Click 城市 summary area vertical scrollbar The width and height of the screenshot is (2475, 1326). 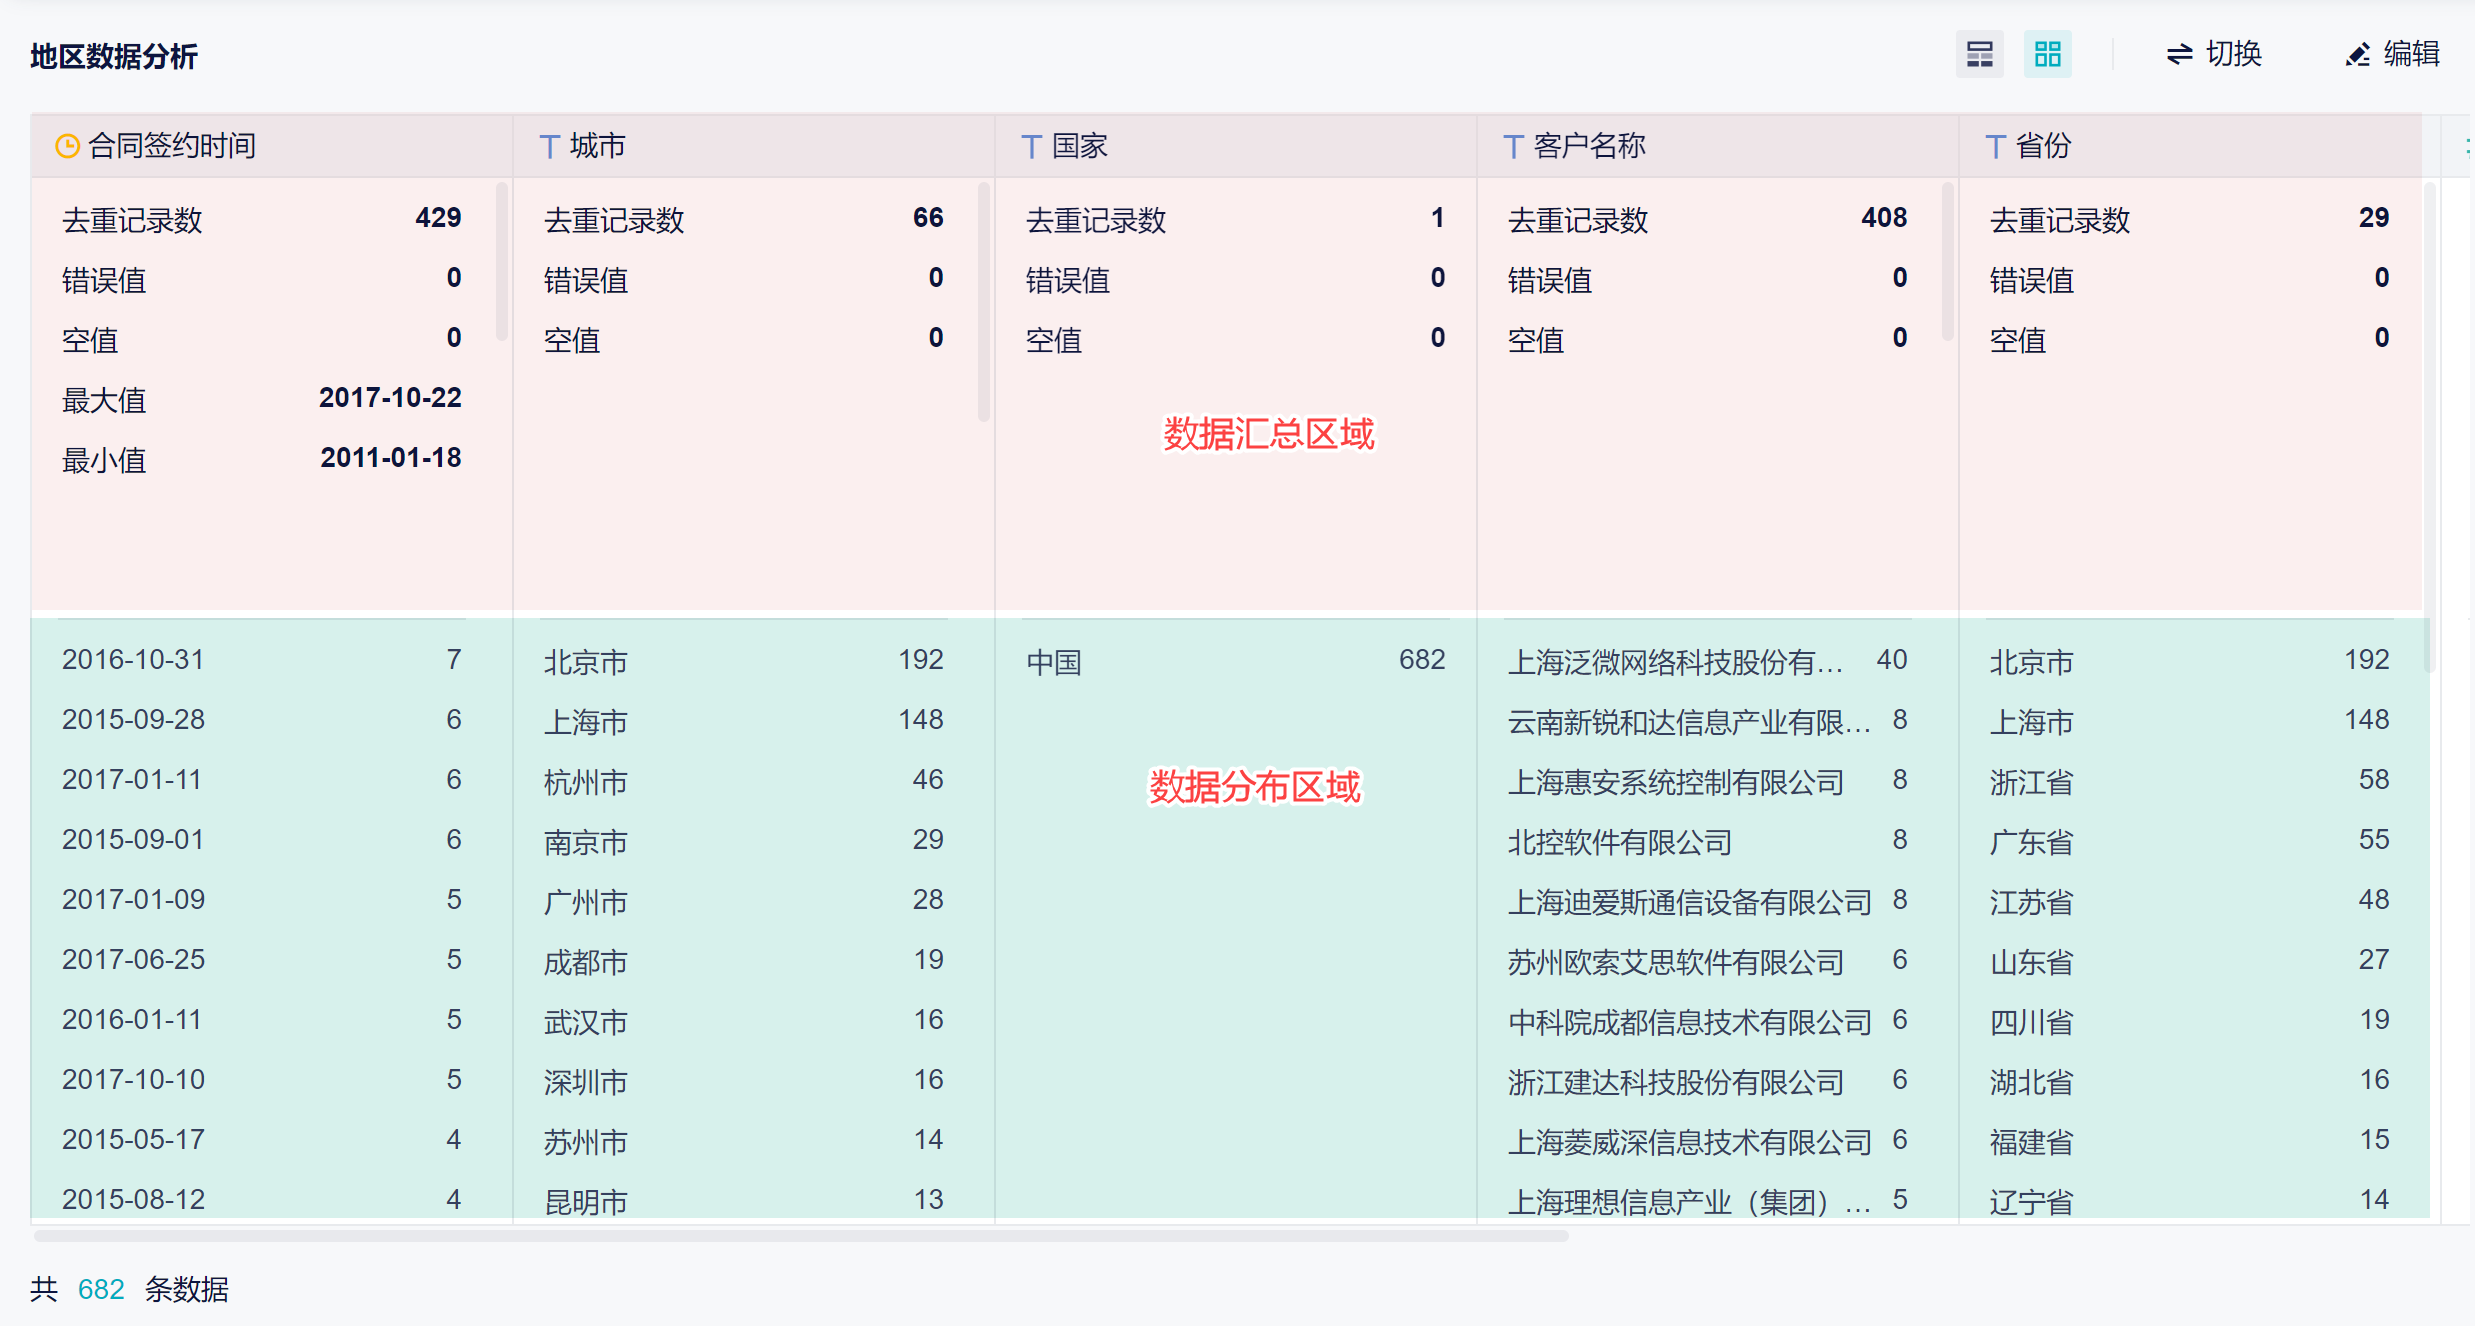[x=984, y=300]
